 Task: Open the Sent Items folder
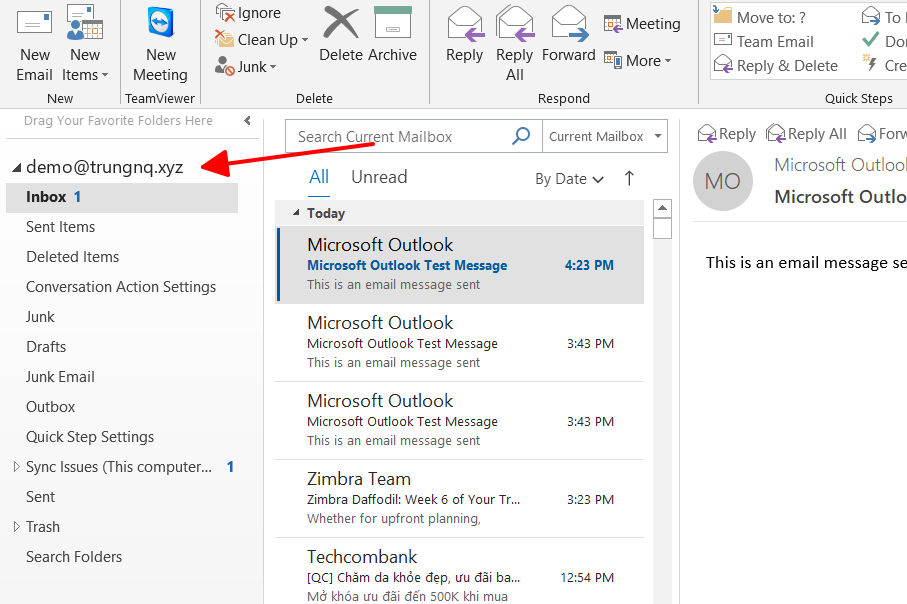60,227
